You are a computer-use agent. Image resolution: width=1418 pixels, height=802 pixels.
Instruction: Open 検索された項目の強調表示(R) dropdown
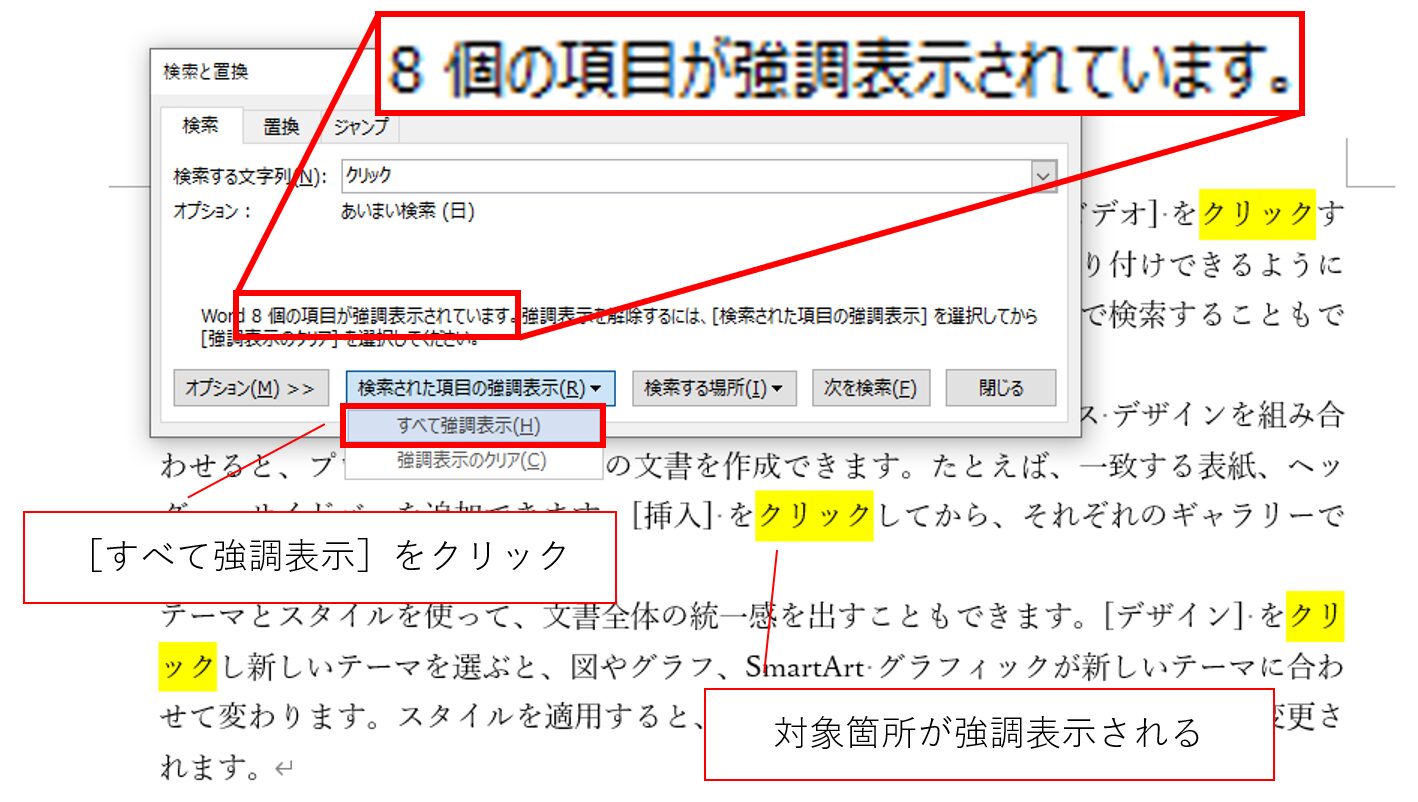480,388
